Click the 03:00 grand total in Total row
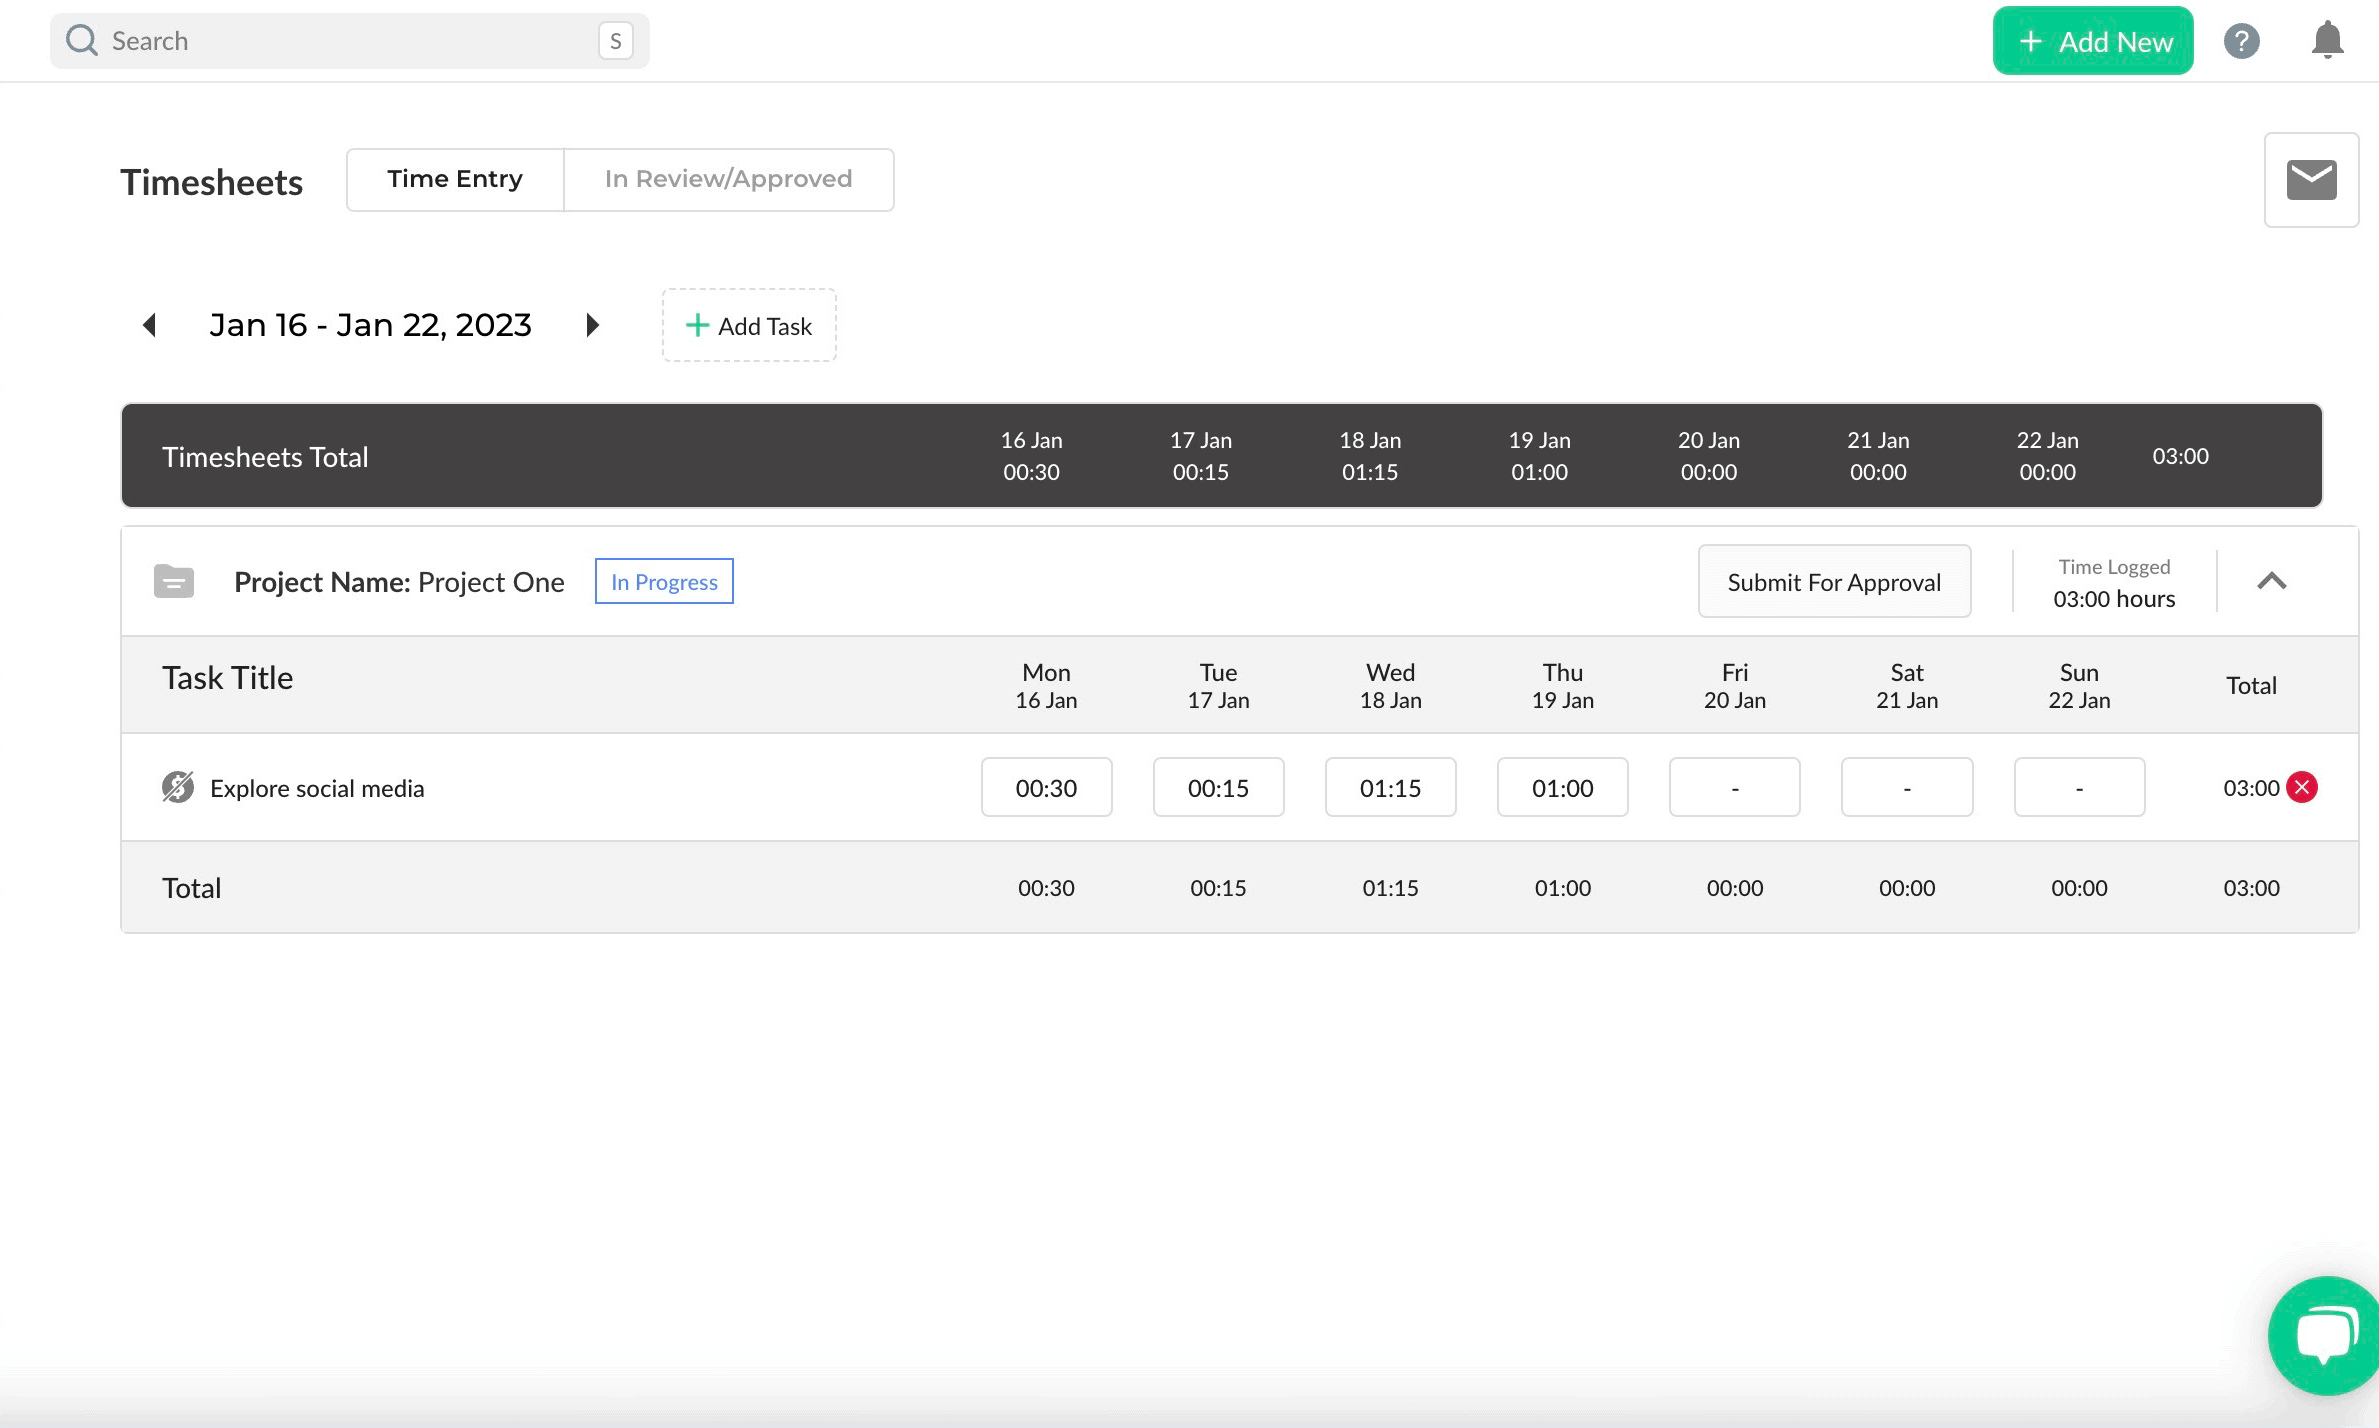Viewport: 2379px width, 1428px height. [x=2251, y=888]
